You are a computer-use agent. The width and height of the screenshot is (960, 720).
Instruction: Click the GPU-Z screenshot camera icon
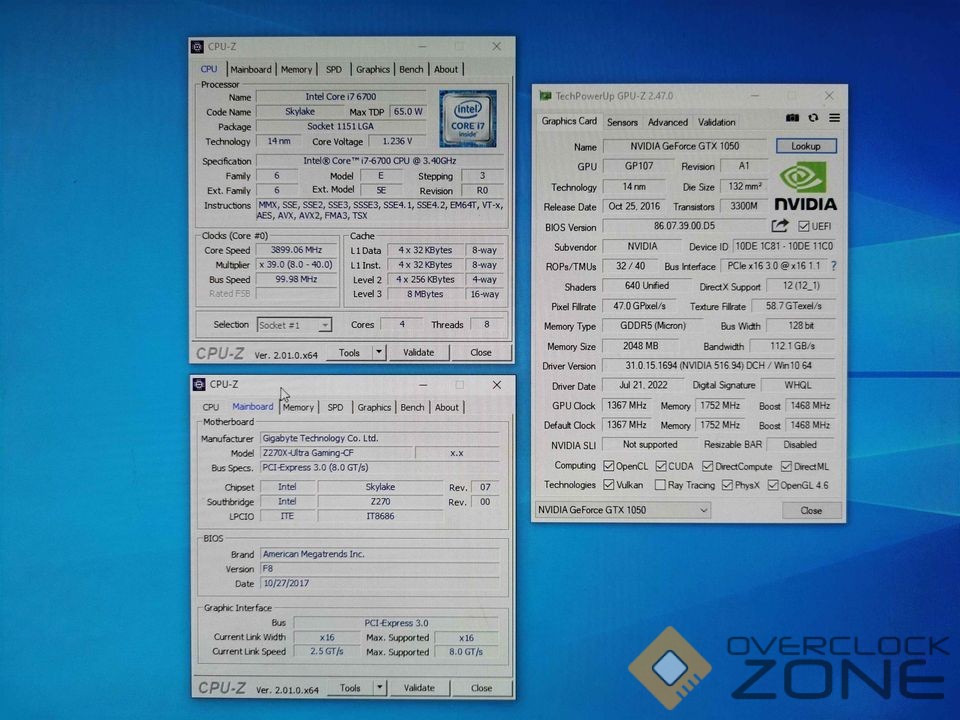(793, 119)
